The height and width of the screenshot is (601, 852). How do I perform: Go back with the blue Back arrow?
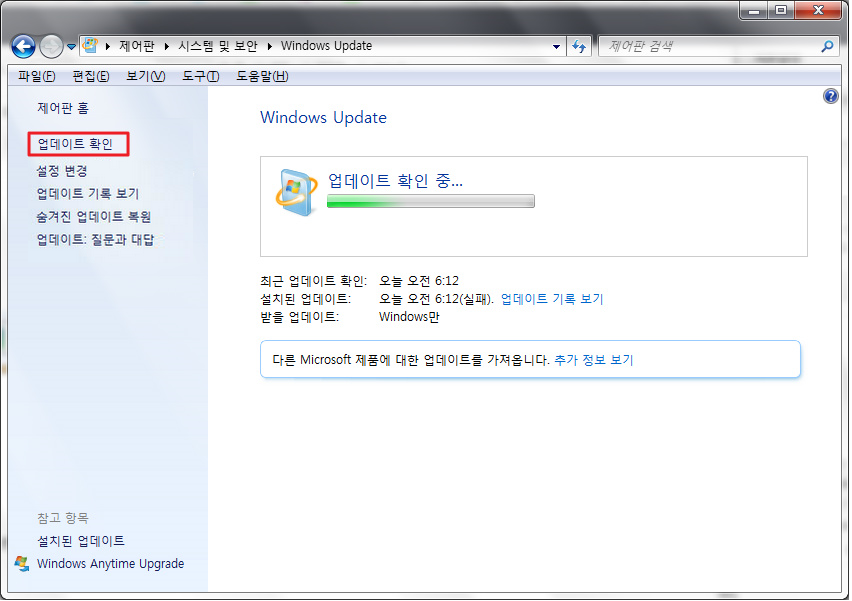pyautogui.click(x=23, y=47)
